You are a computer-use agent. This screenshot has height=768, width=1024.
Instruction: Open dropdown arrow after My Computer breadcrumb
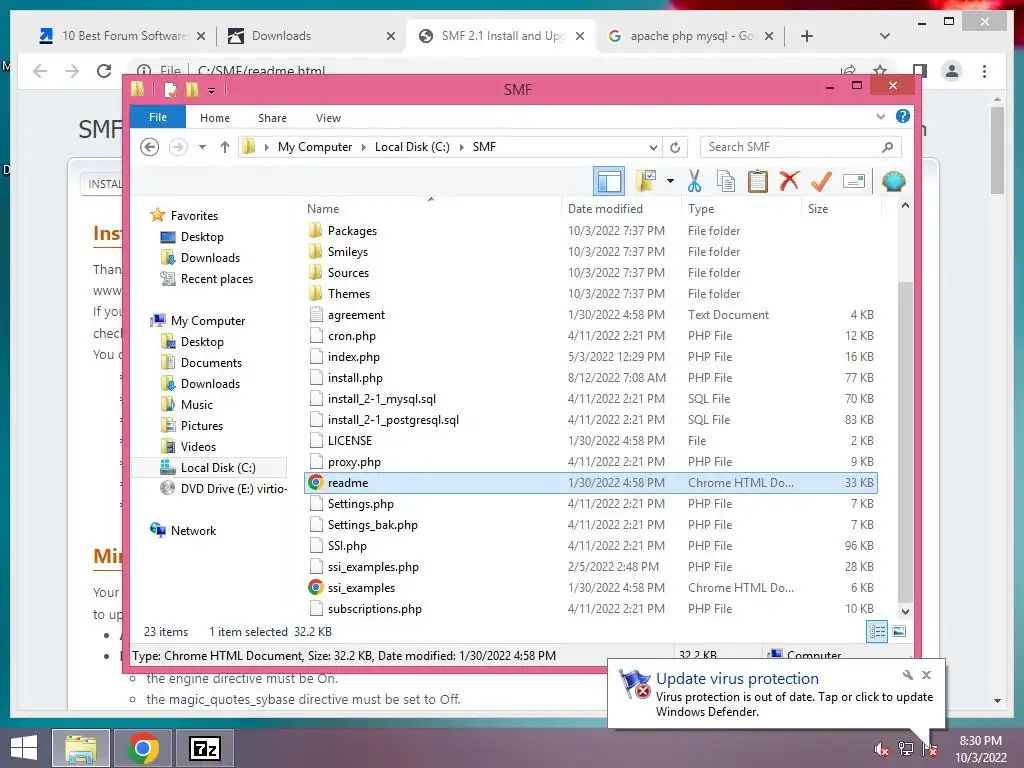tap(364, 147)
